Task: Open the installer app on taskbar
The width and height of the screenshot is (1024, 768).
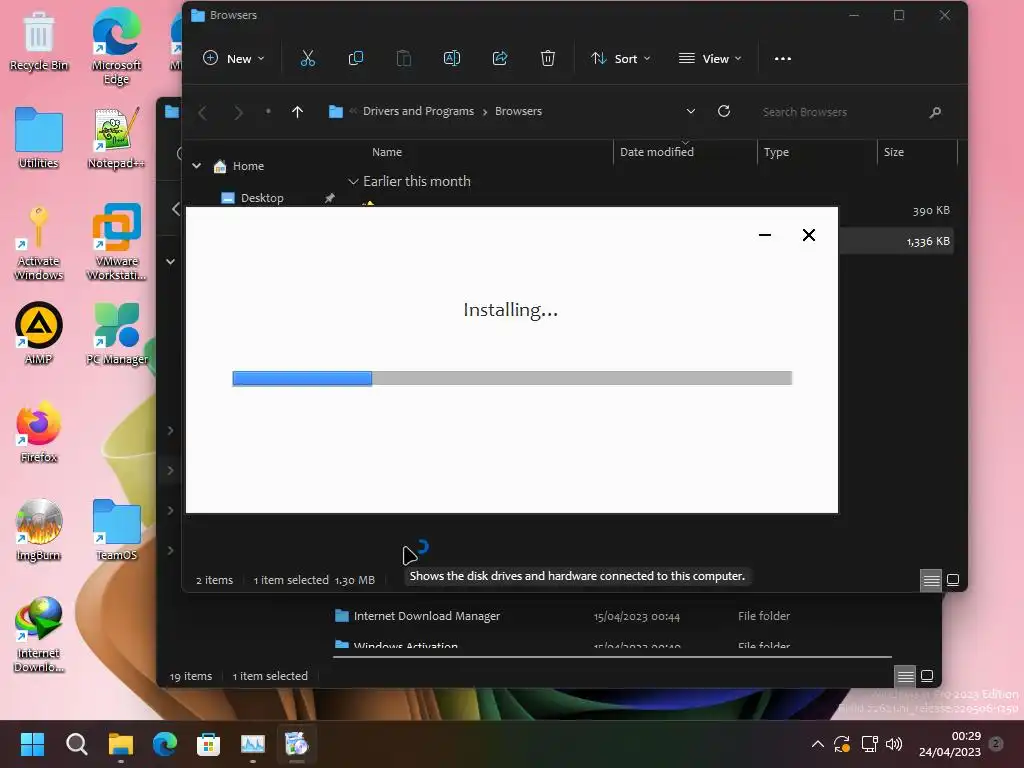Action: (x=296, y=744)
